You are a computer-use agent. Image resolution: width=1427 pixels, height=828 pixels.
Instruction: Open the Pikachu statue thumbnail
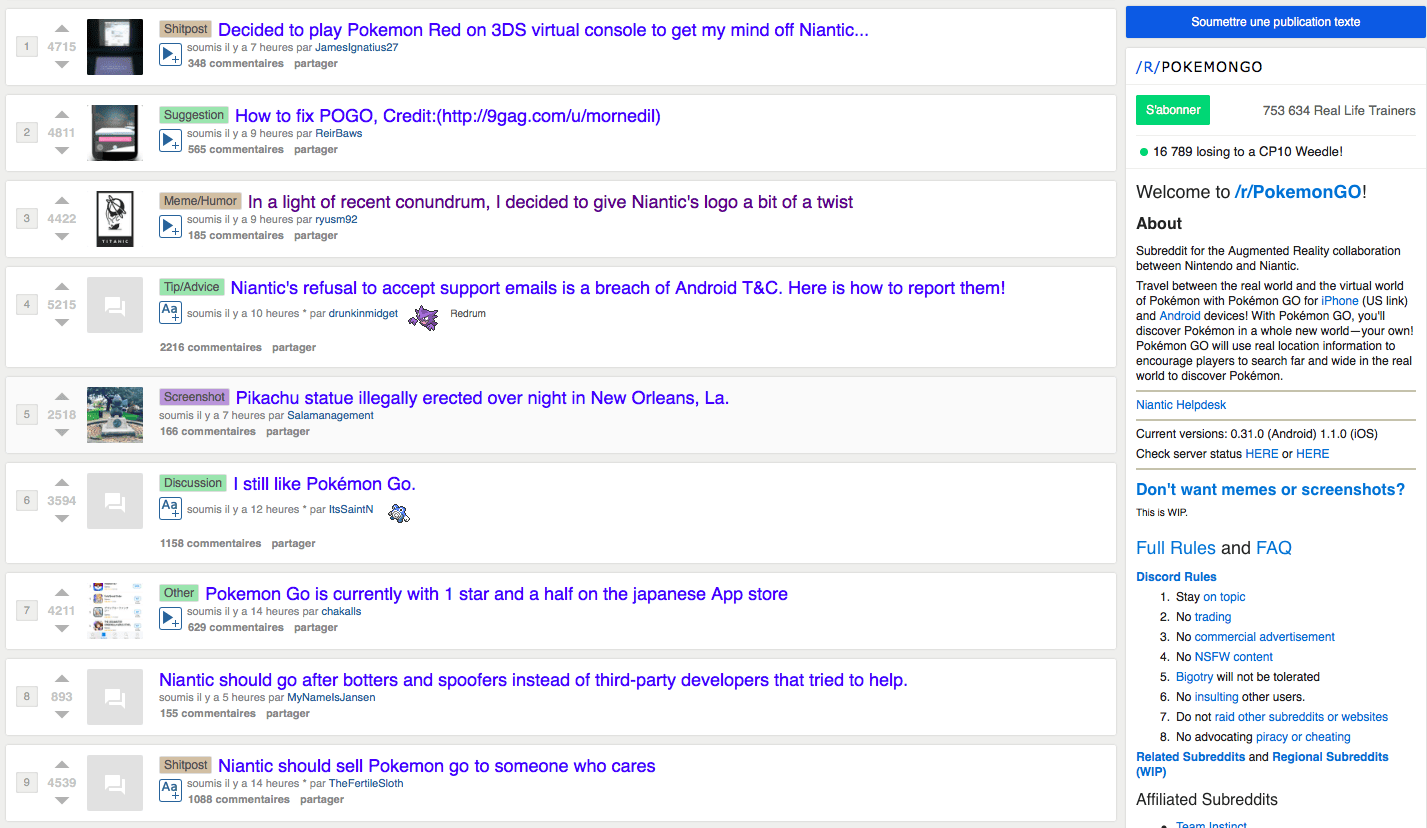pos(115,415)
